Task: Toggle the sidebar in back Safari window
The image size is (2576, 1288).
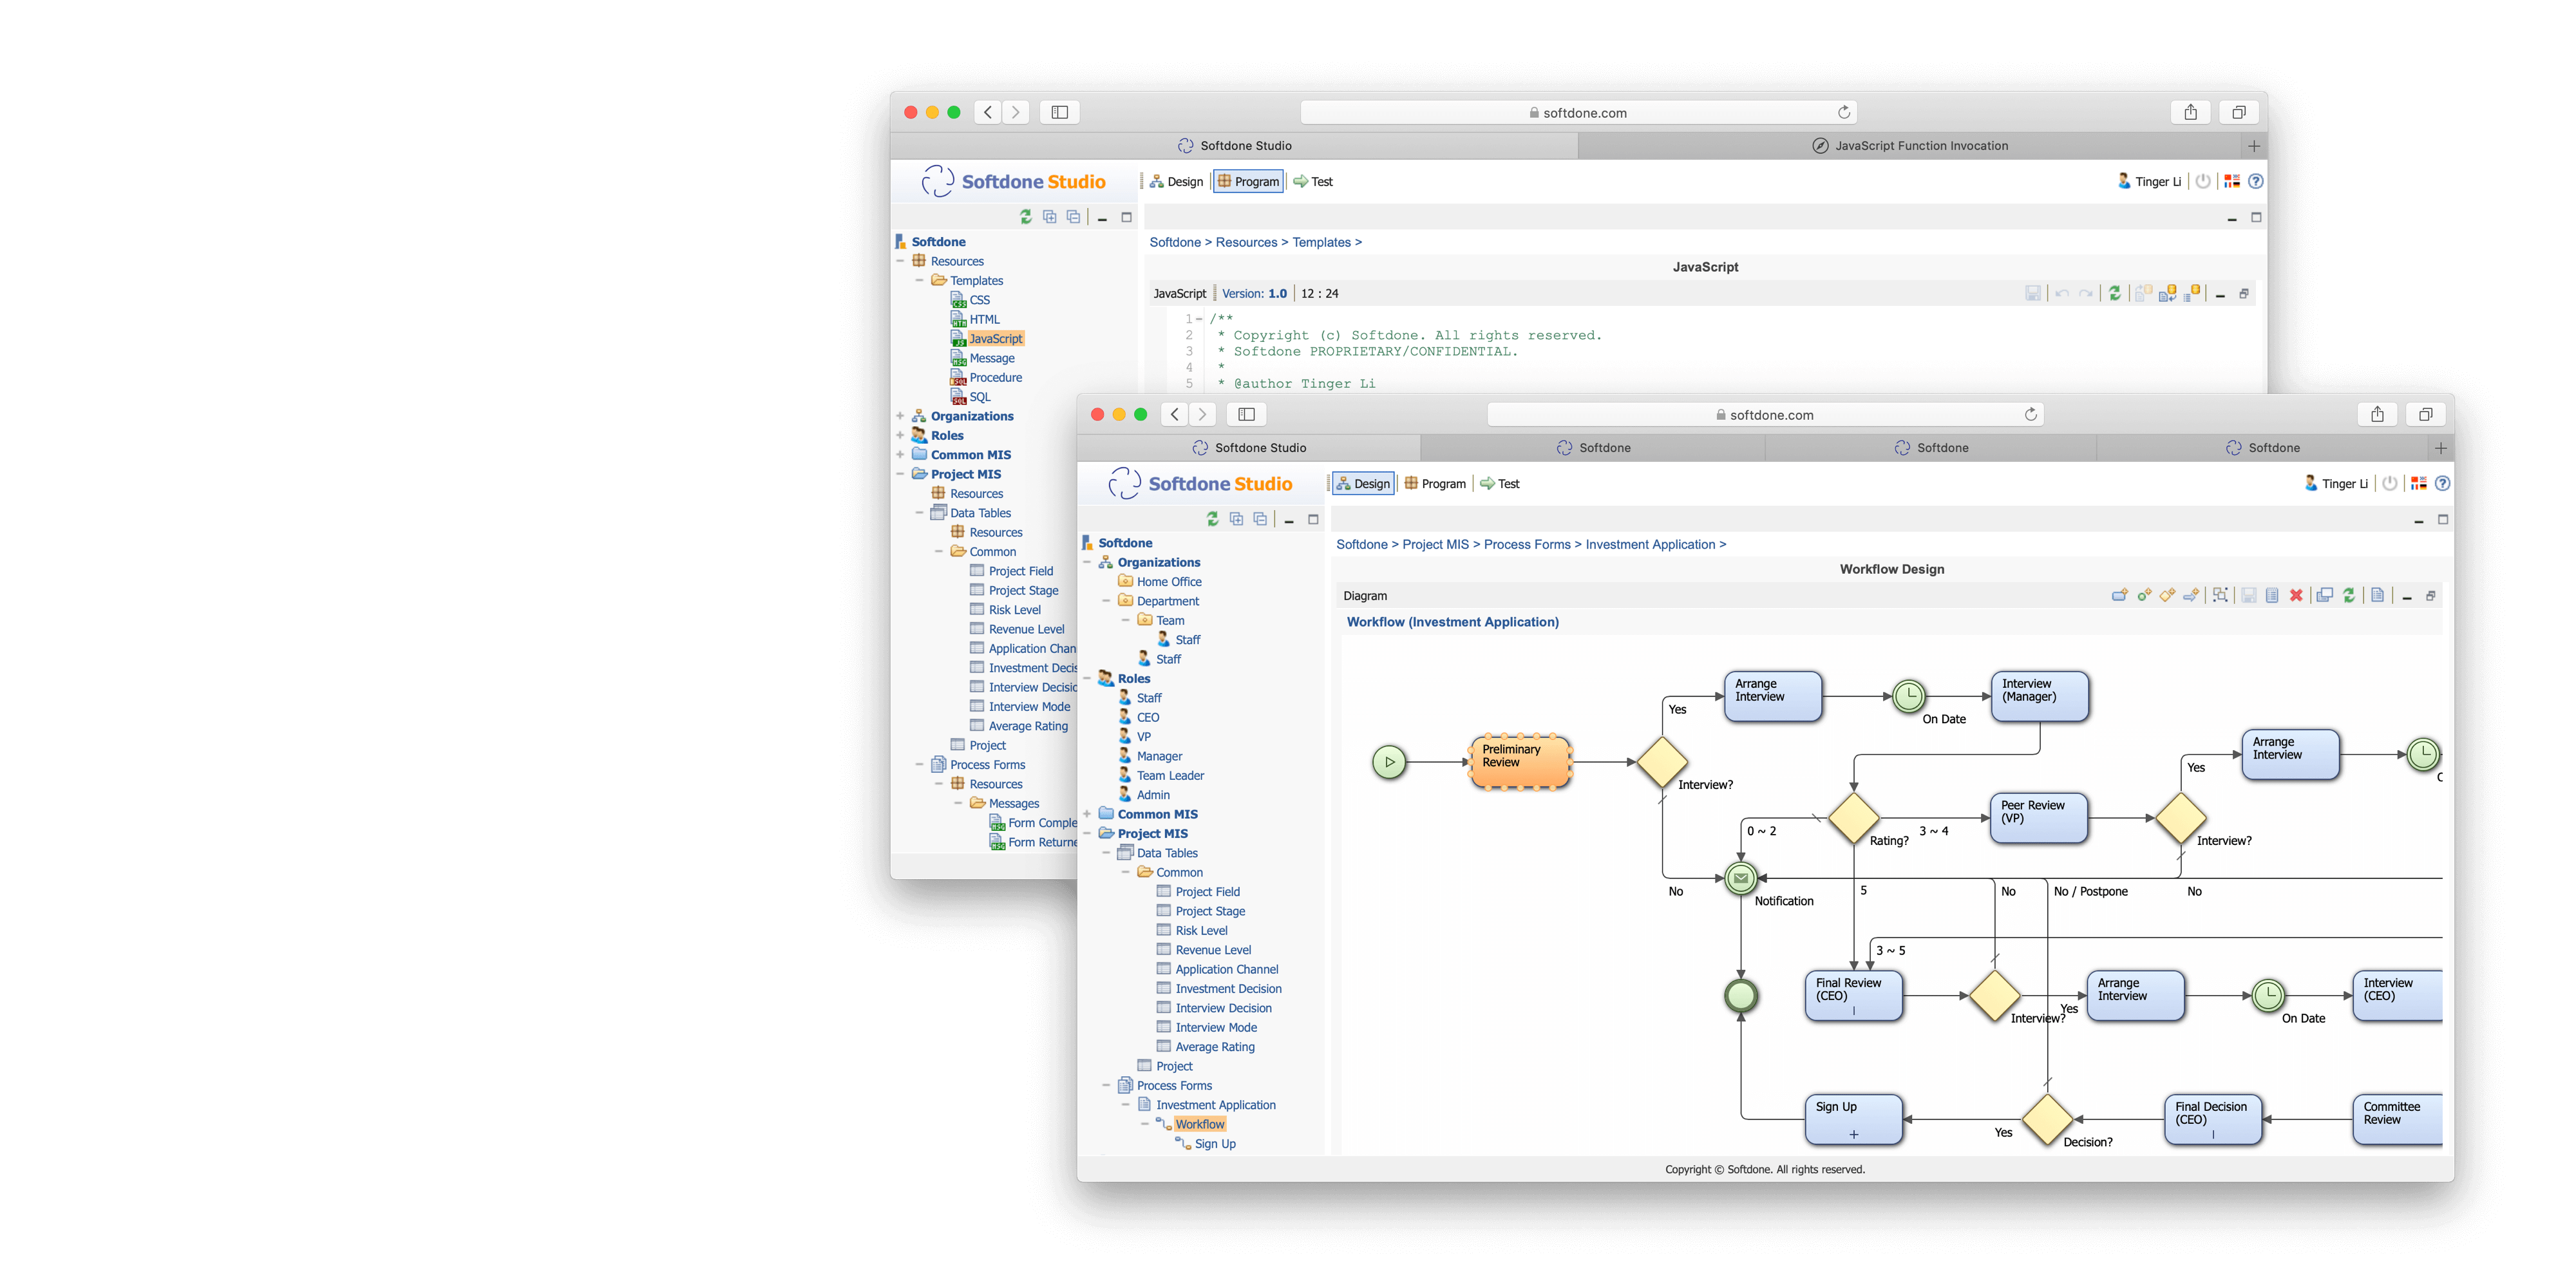Action: [x=1060, y=112]
